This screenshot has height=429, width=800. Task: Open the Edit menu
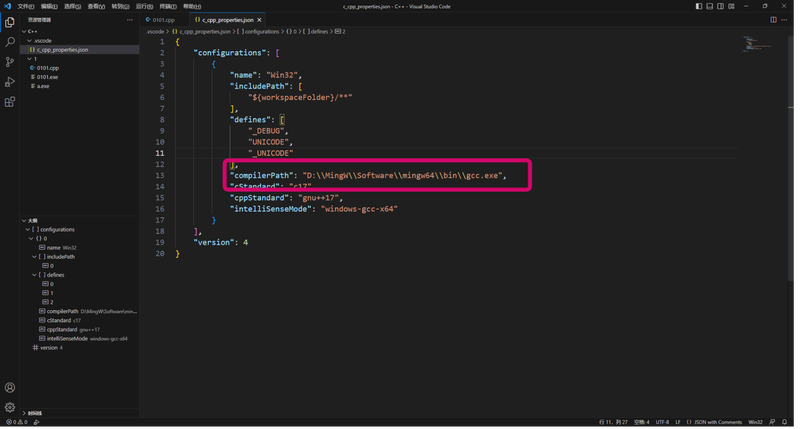point(49,6)
